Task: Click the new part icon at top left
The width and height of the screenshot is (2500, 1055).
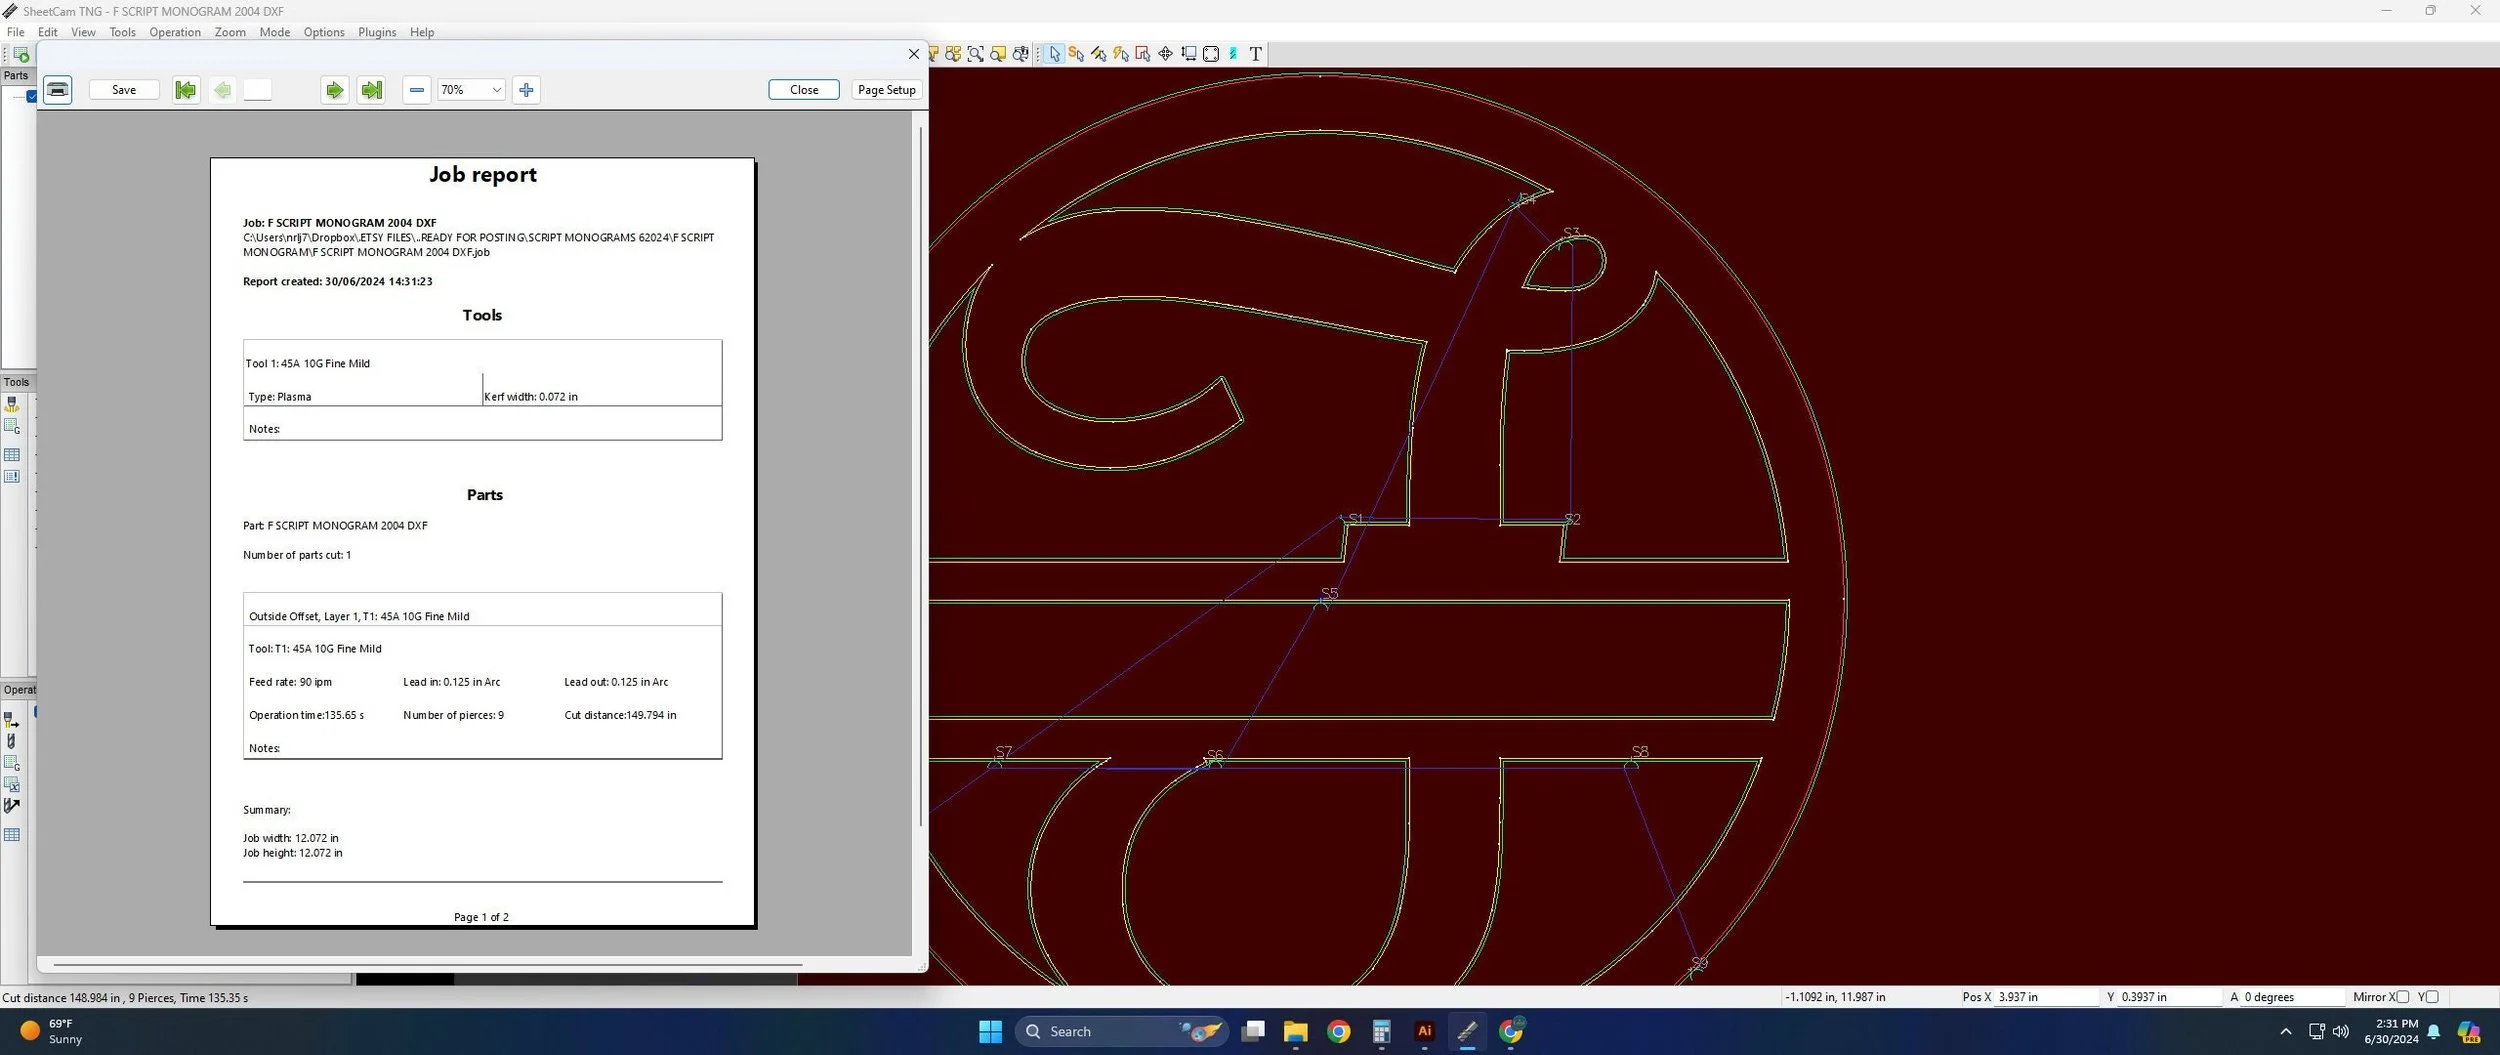Action: pyautogui.click(x=20, y=55)
